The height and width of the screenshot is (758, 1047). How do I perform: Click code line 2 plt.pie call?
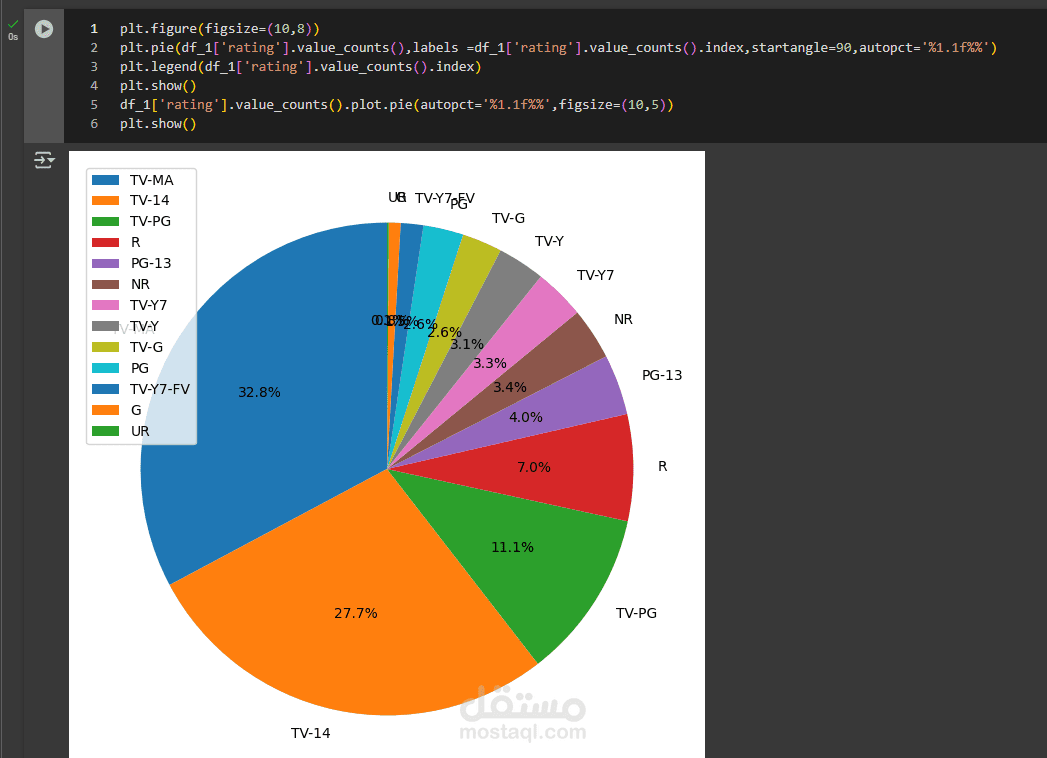point(558,47)
